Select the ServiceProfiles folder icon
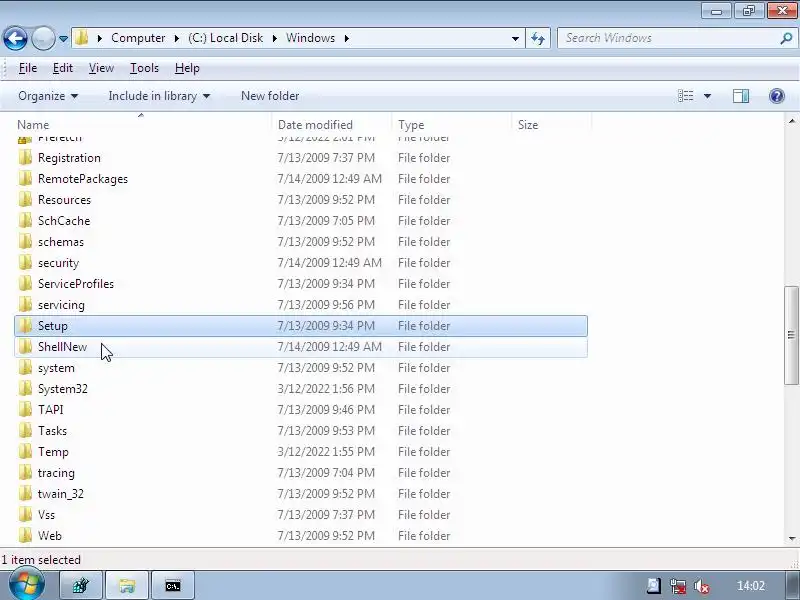Image resolution: width=800 pixels, height=600 pixels. click(25, 284)
